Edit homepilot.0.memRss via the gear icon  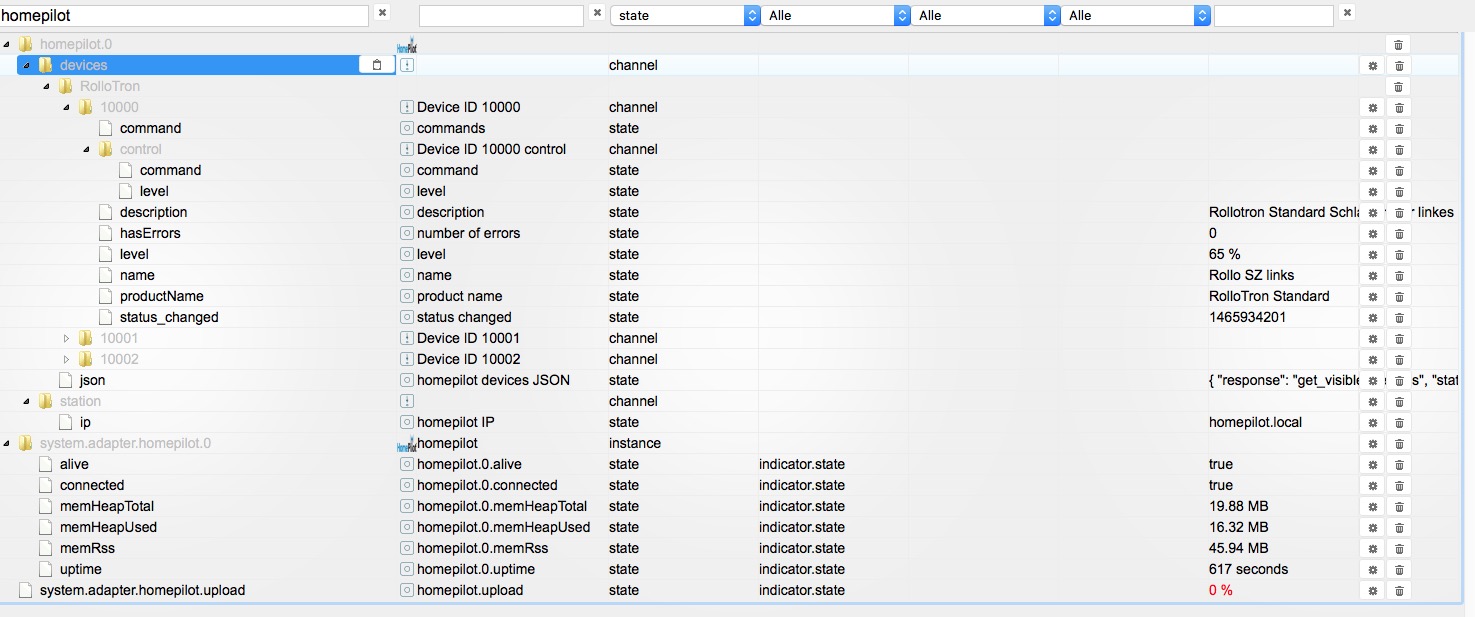pyautogui.click(x=1373, y=548)
